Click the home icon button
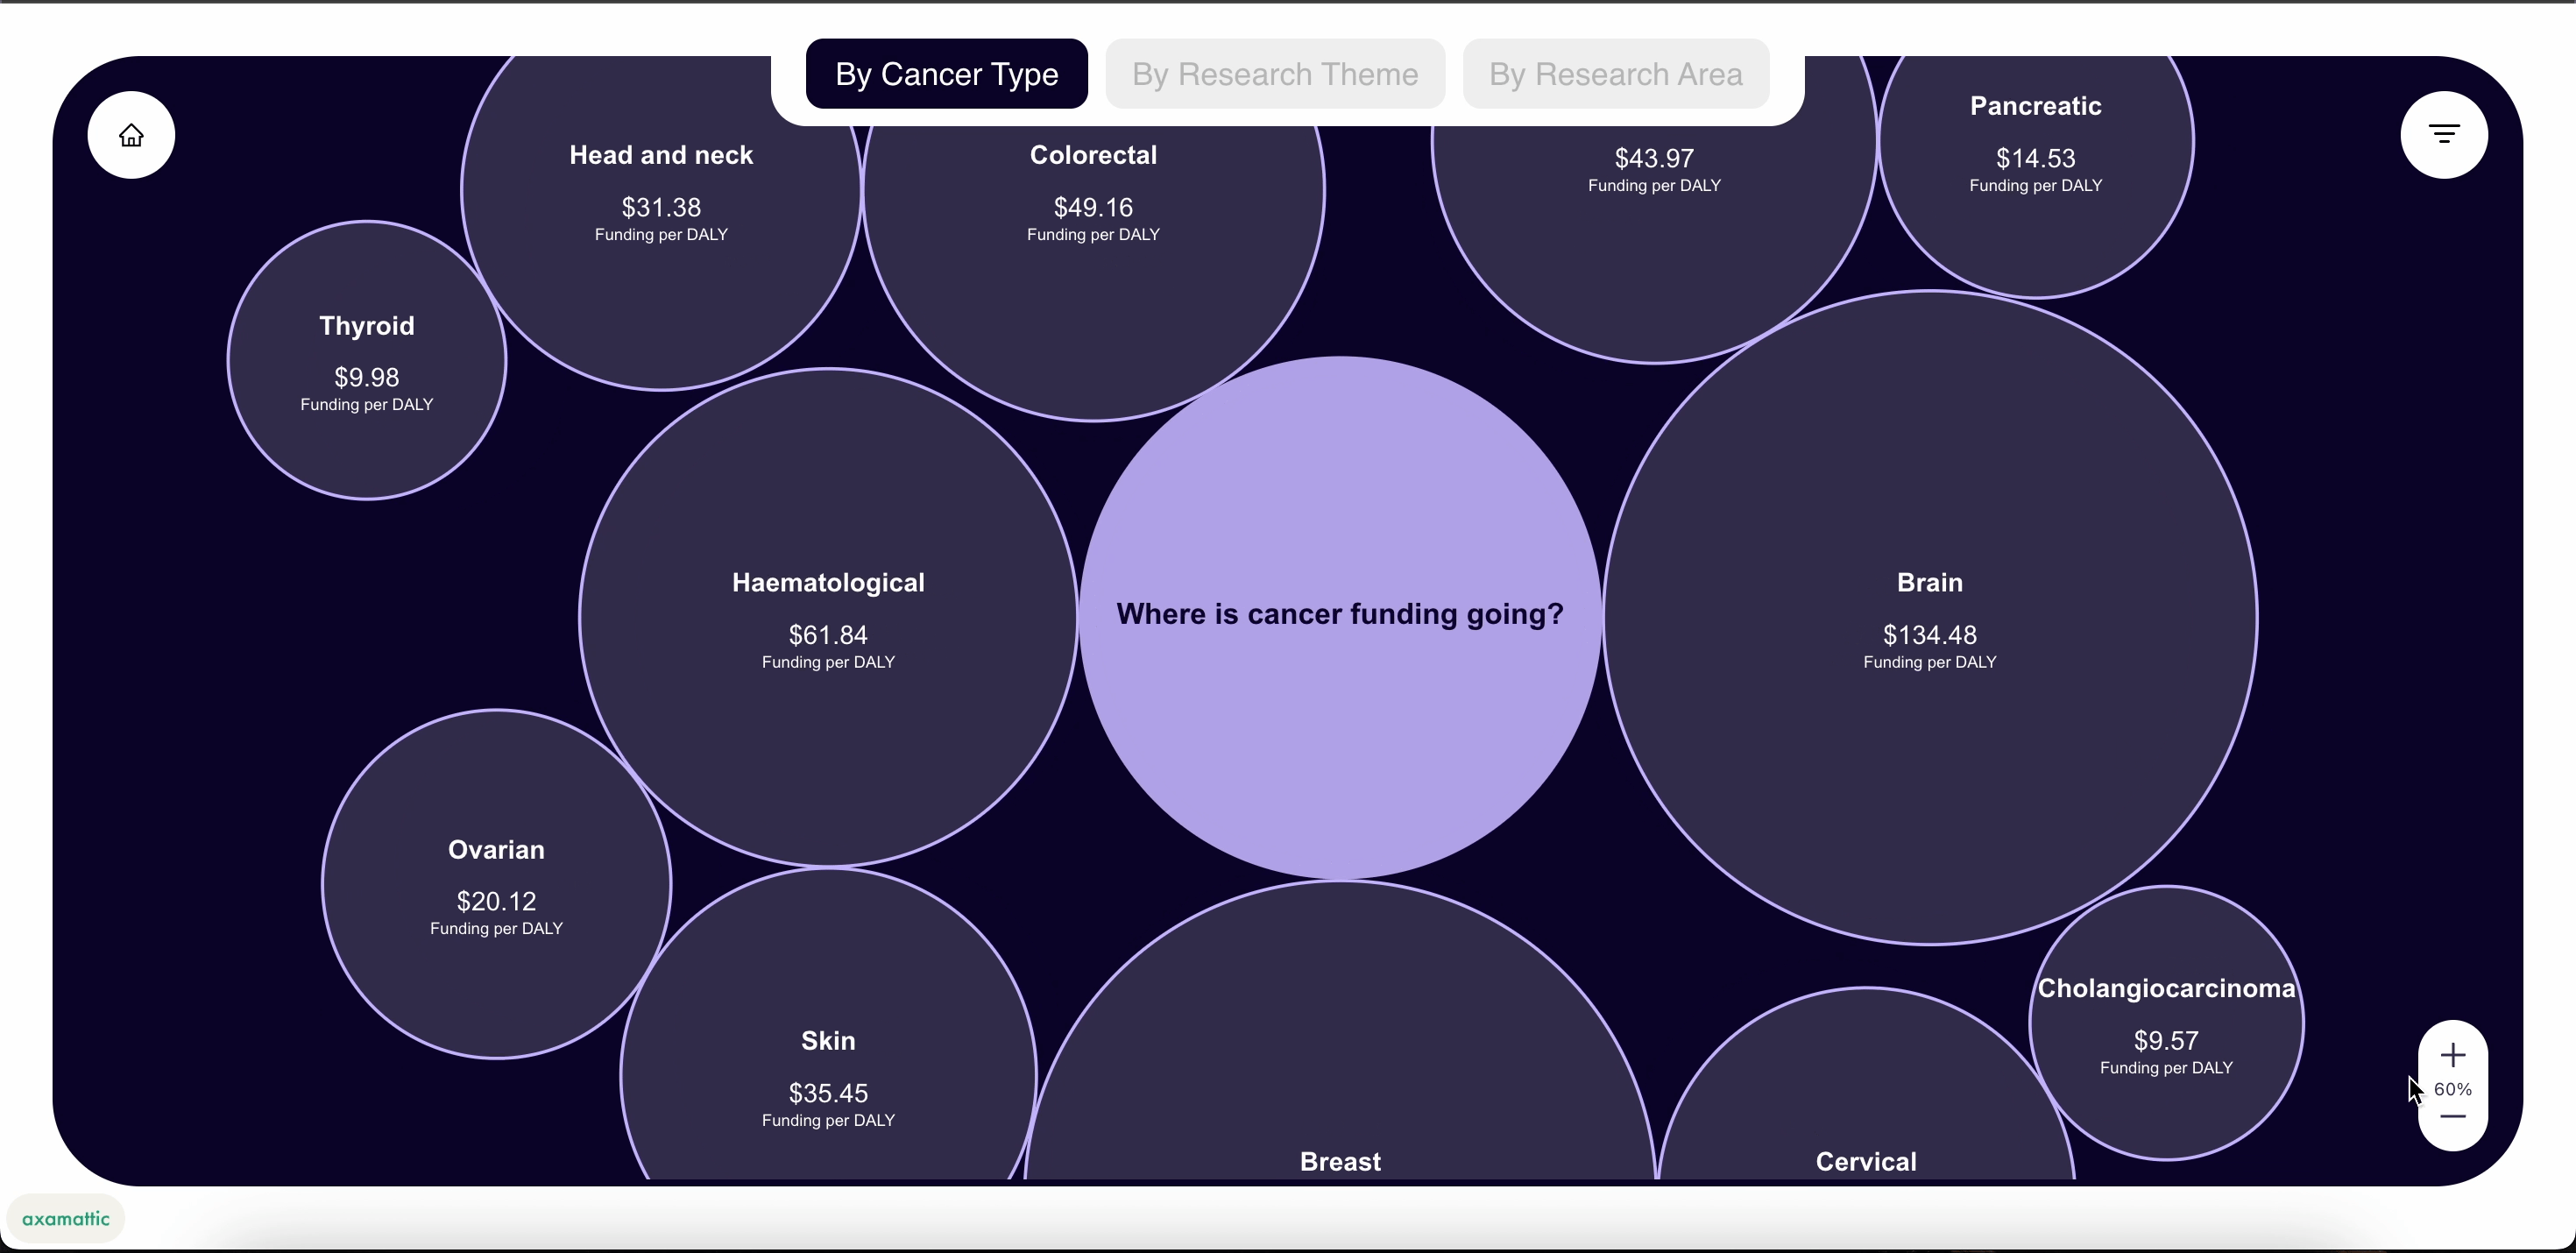Image resolution: width=2576 pixels, height=1253 pixels. (x=131, y=135)
